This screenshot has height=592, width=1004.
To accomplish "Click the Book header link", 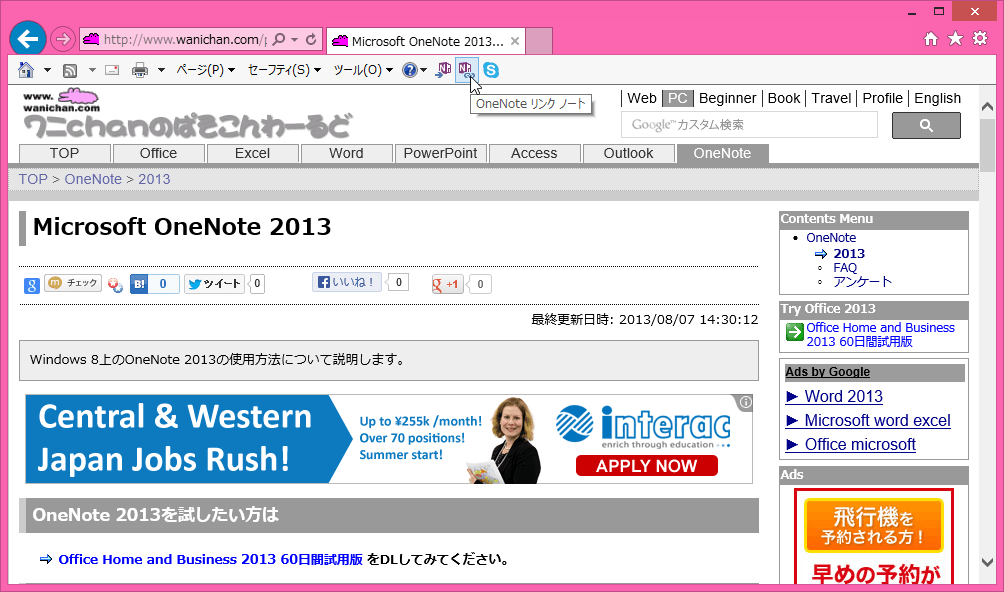I will click(x=784, y=99).
